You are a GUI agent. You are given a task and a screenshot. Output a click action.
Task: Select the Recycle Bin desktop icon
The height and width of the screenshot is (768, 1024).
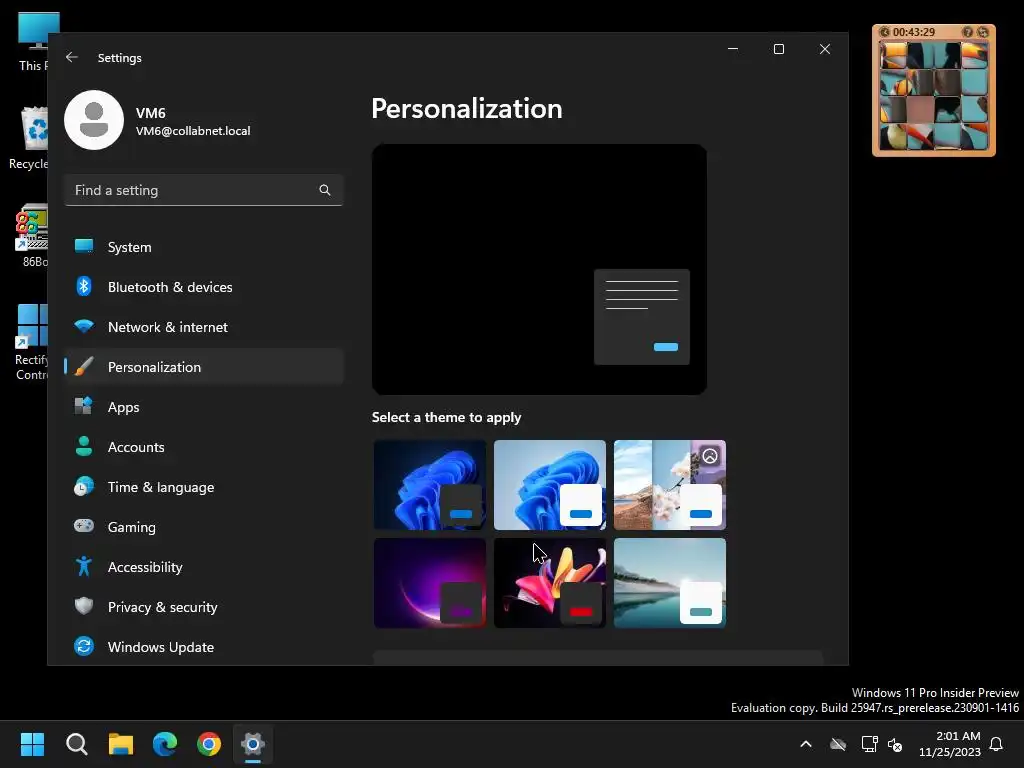pyautogui.click(x=29, y=138)
